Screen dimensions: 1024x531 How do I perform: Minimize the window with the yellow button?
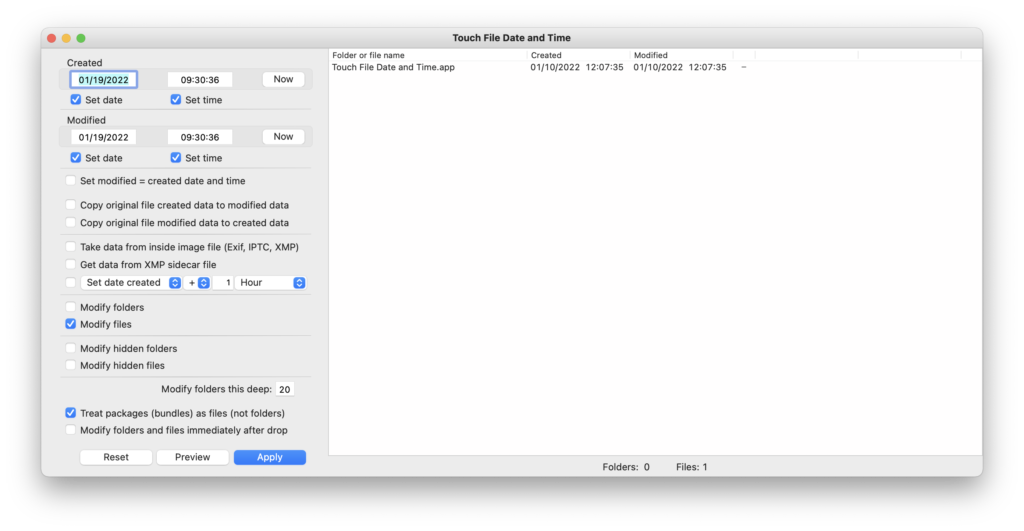point(66,38)
